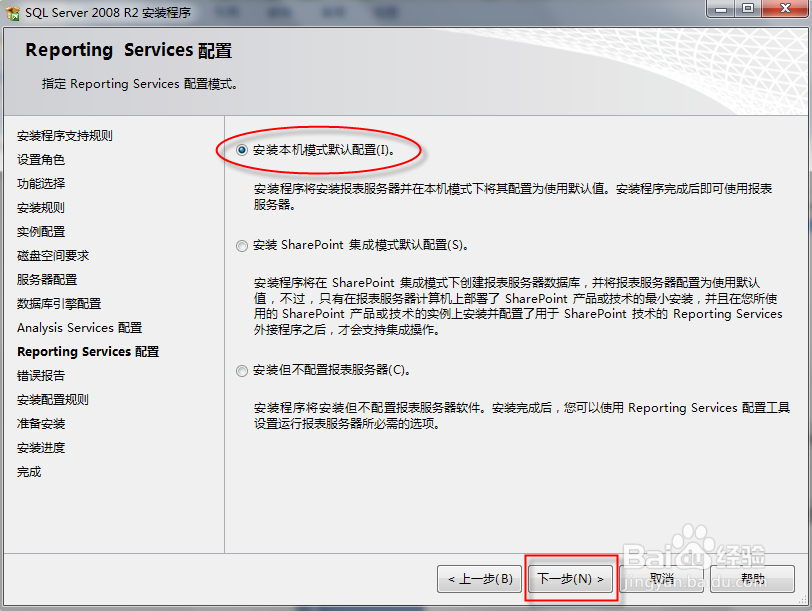Select bold Reporting Services 配置 sidebar step

click(x=88, y=352)
